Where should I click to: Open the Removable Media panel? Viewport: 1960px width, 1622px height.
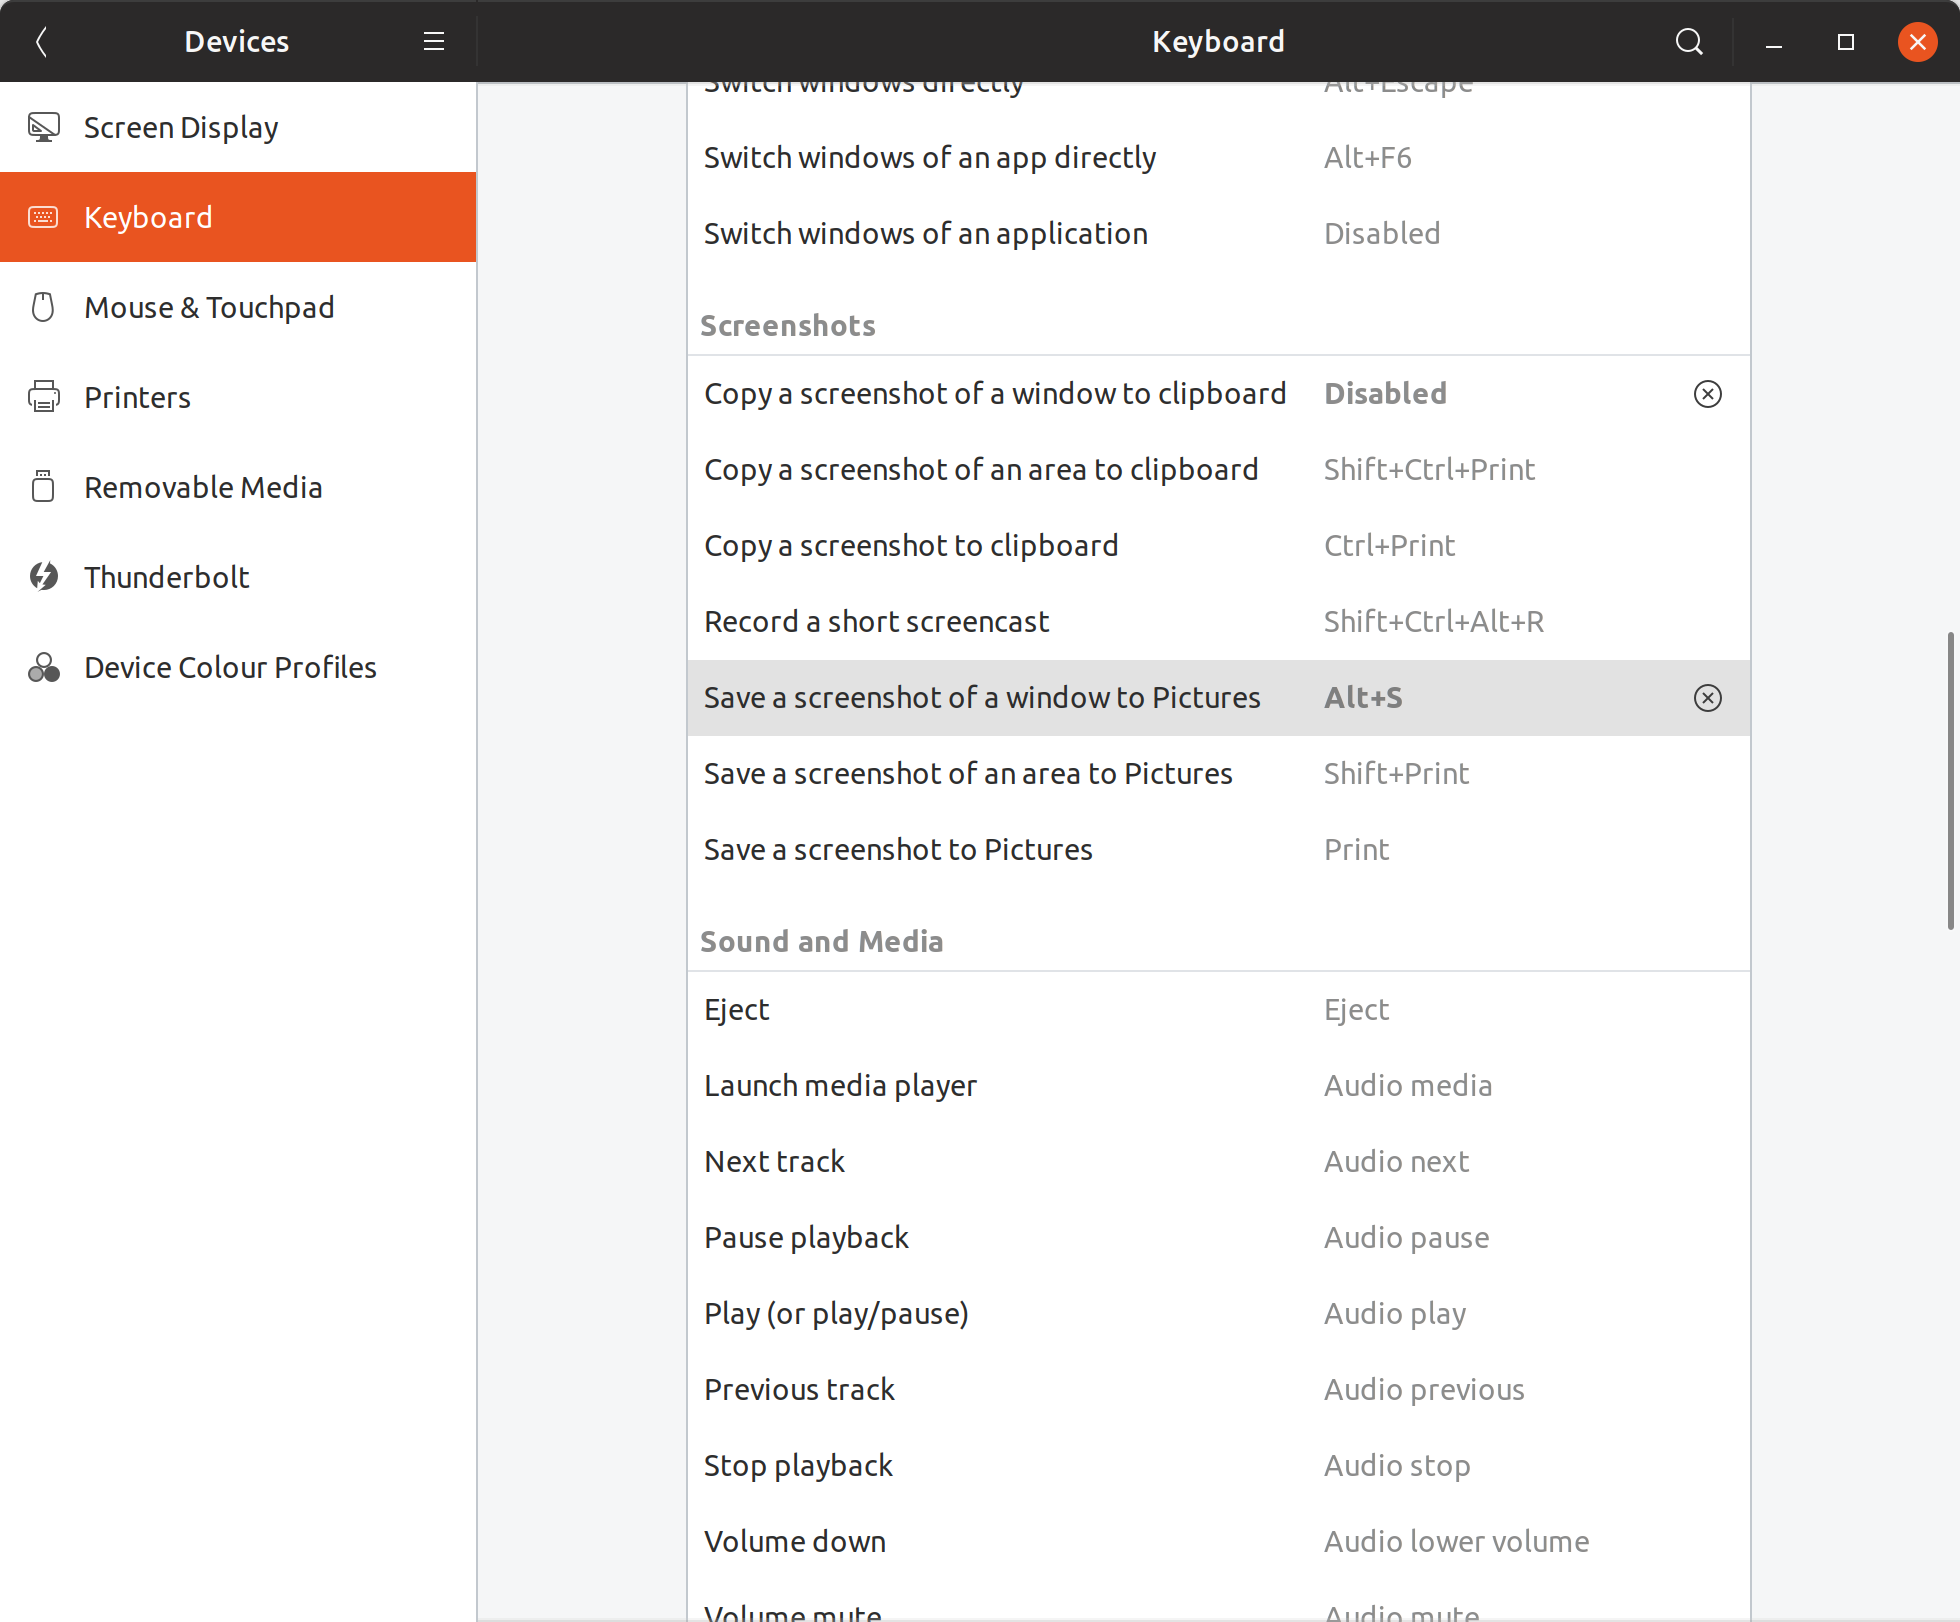click(238, 487)
